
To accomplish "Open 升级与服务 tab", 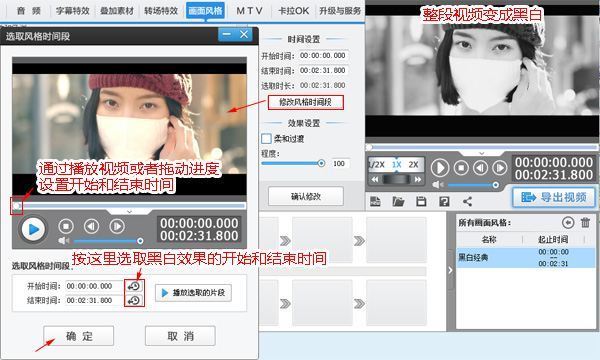I will click(340, 11).
